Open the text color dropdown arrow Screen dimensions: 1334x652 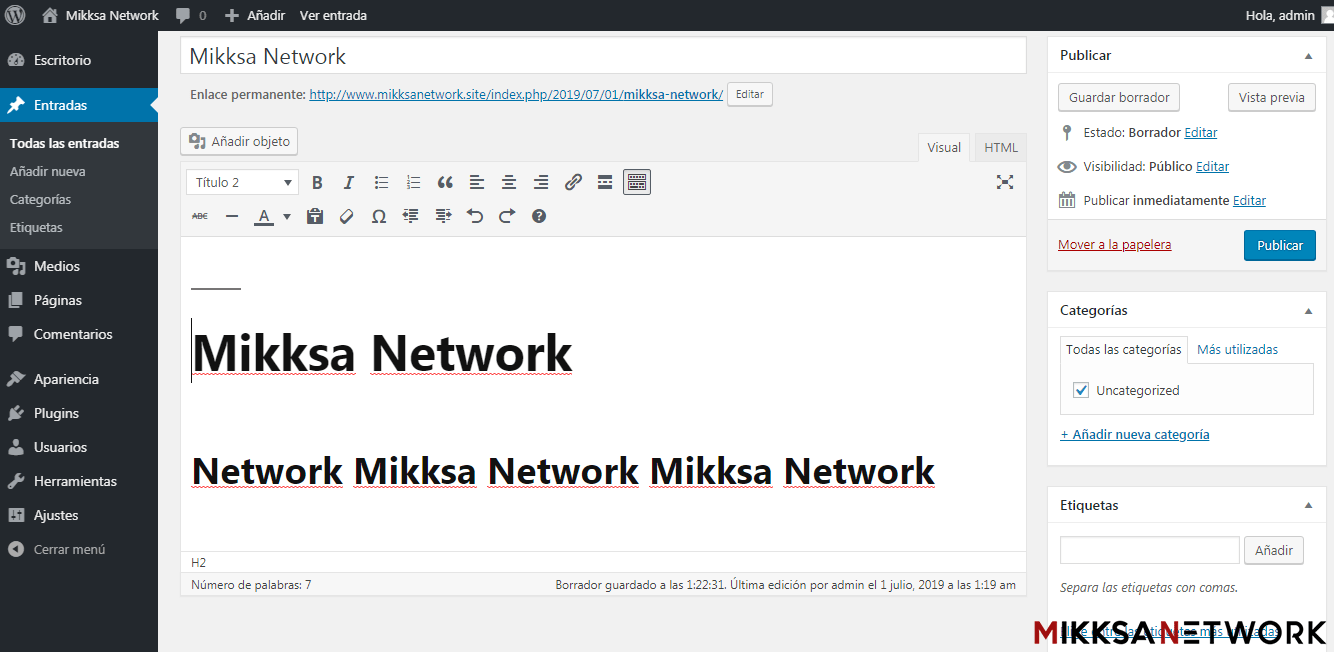click(287, 216)
